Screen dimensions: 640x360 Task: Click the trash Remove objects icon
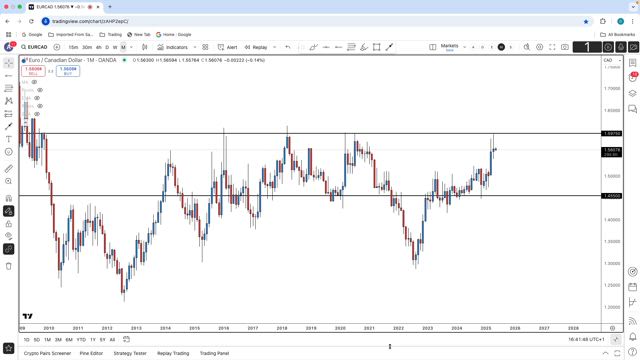(9, 266)
